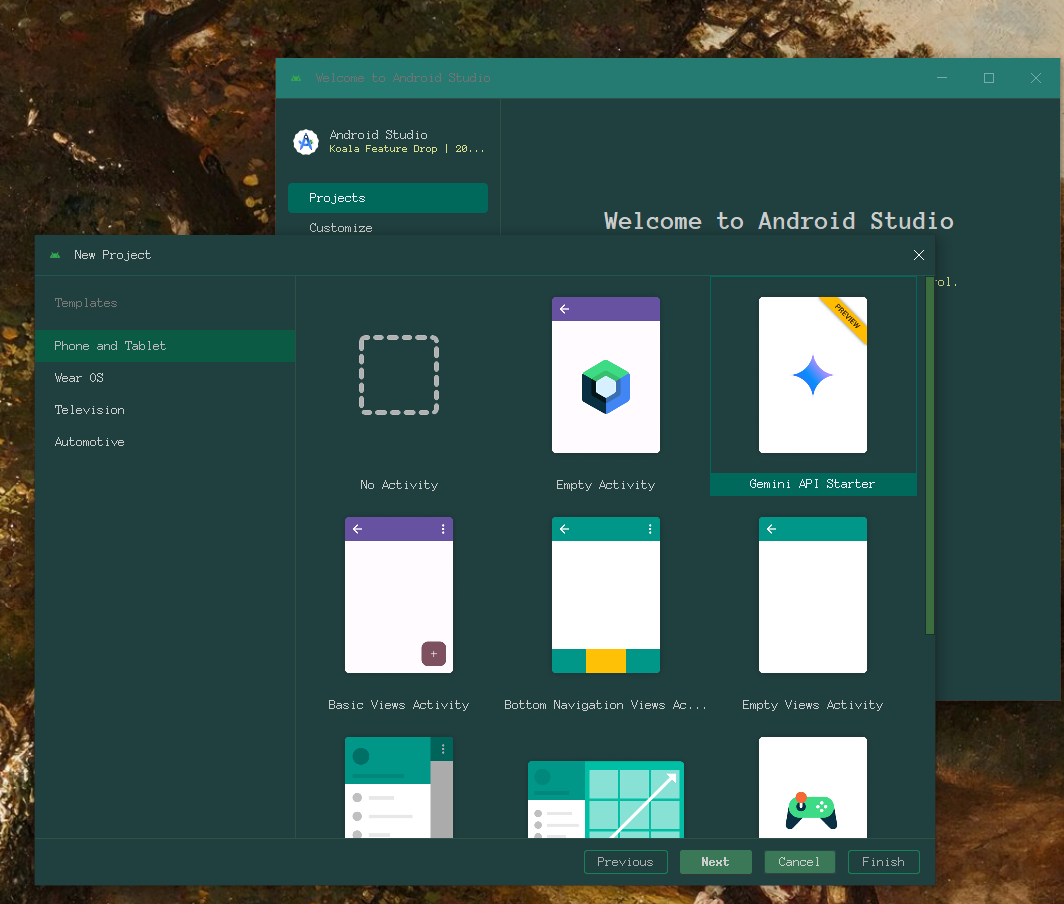This screenshot has width=1064, height=904.
Task: Proceed with the Next button
Action: [x=715, y=862]
